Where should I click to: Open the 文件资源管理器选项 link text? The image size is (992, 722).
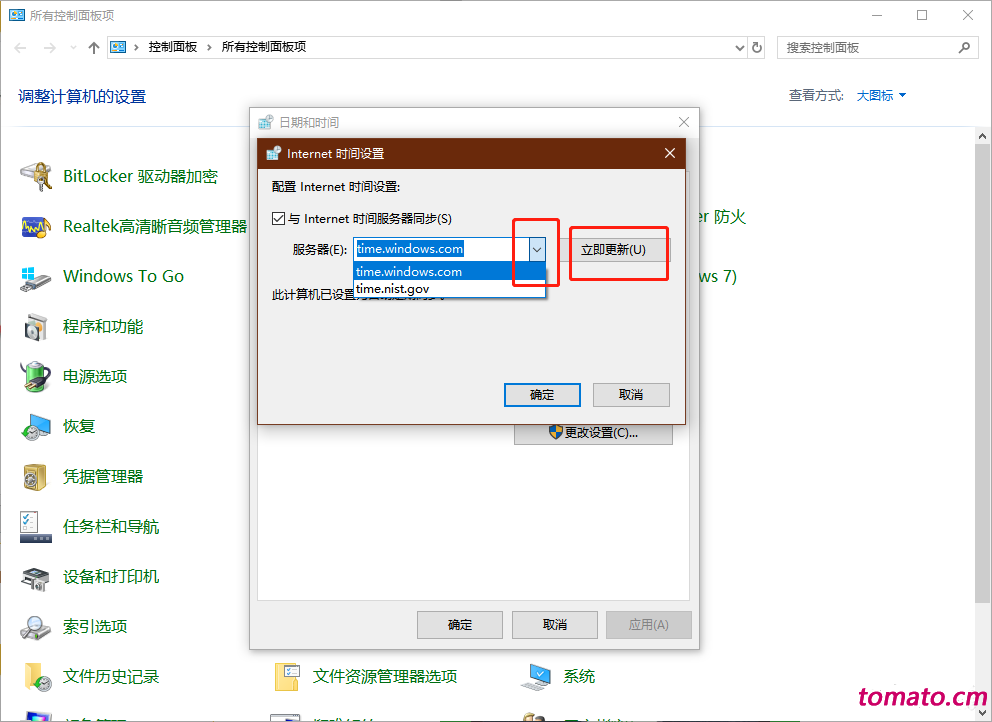point(385,676)
